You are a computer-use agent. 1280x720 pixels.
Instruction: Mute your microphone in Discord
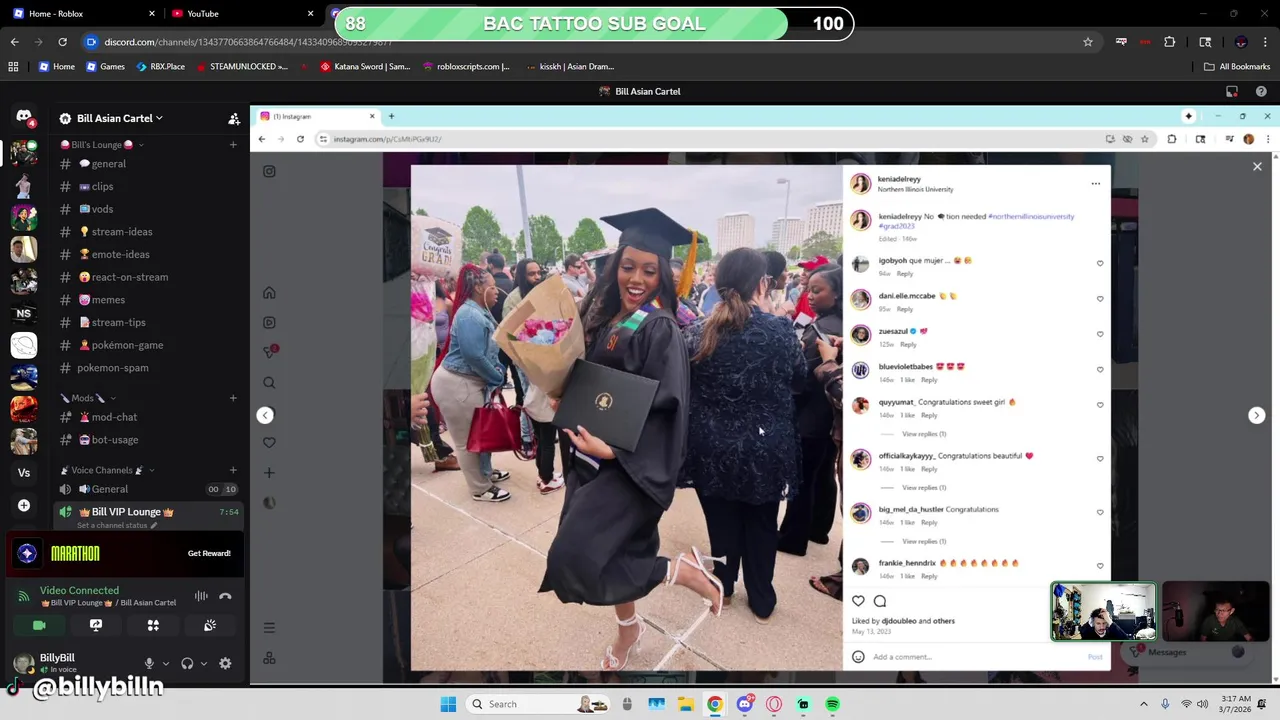click(149, 663)
